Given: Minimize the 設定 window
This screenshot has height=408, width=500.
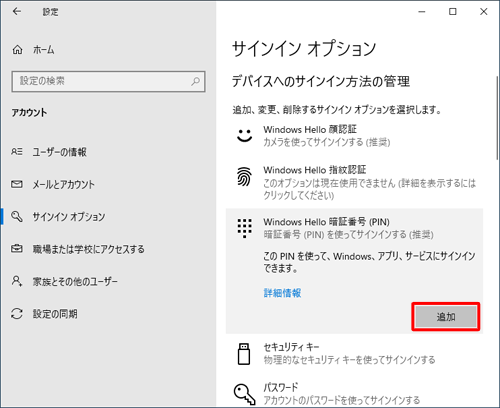Looking at the screenshot, I should (422, 12).
